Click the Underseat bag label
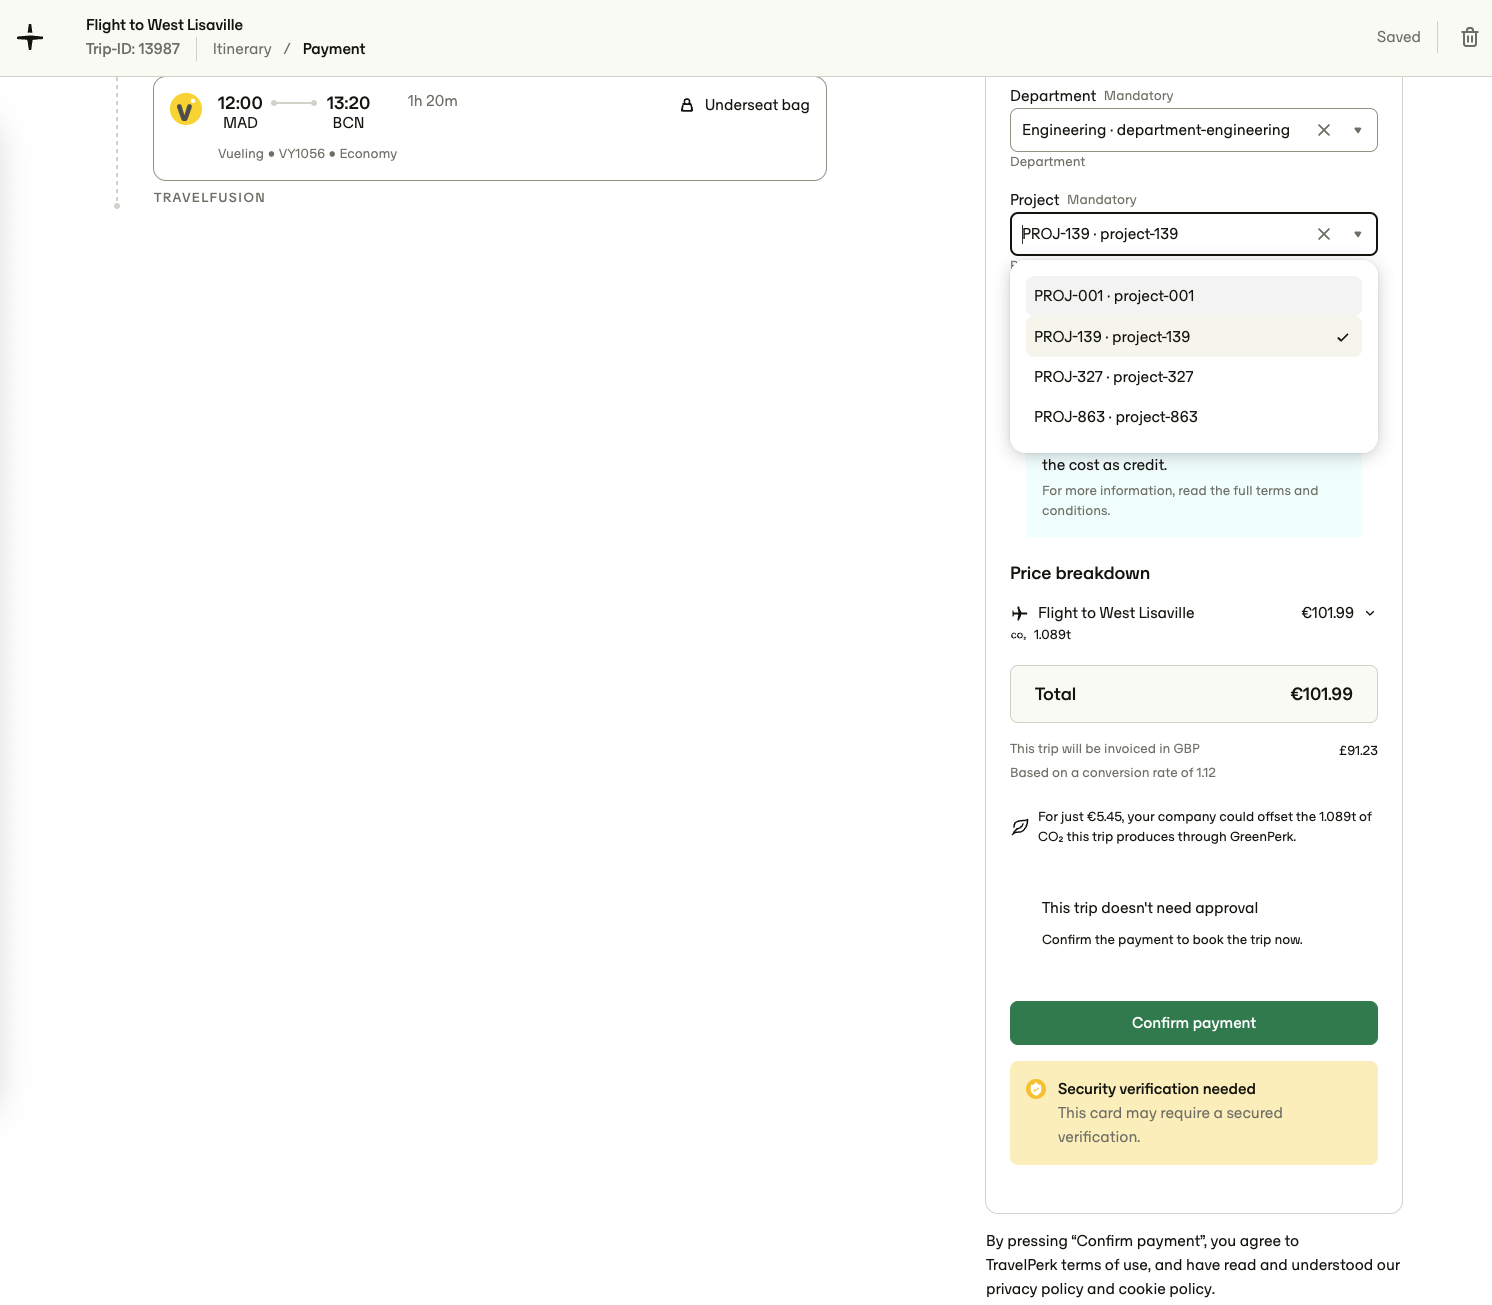The width and height of the screenshot is (1492, 1305). pyautogui.click(x=757, y=105)
